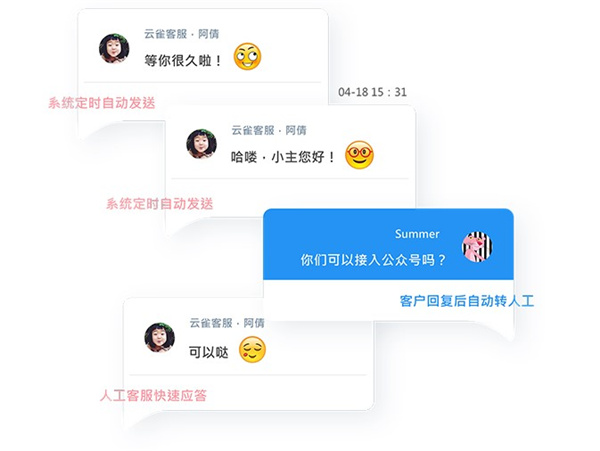The width and height of the screenshot is (600, 451).
Task: Click Summer's Pink Panther avatar
Action: (477, 247)
